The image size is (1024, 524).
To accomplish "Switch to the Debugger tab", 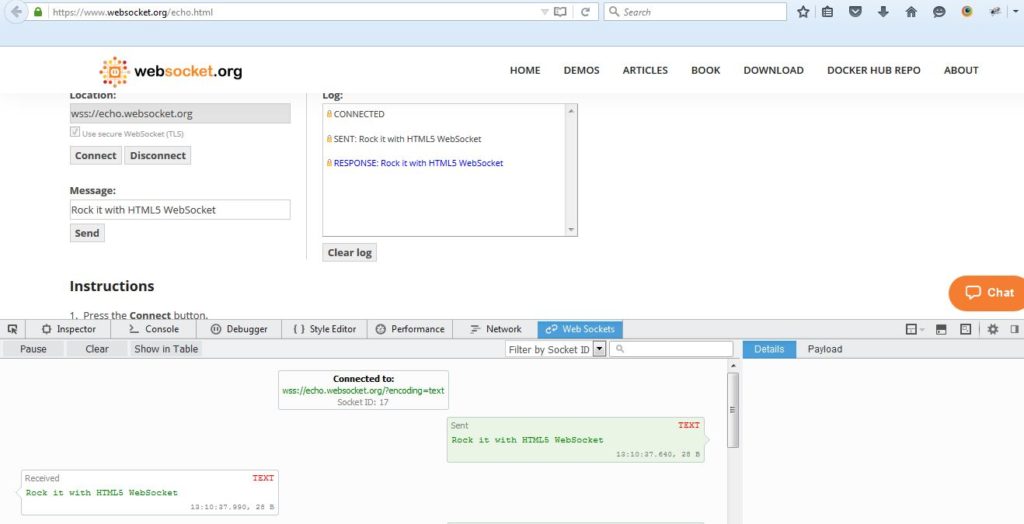I will tap(239, 329).
